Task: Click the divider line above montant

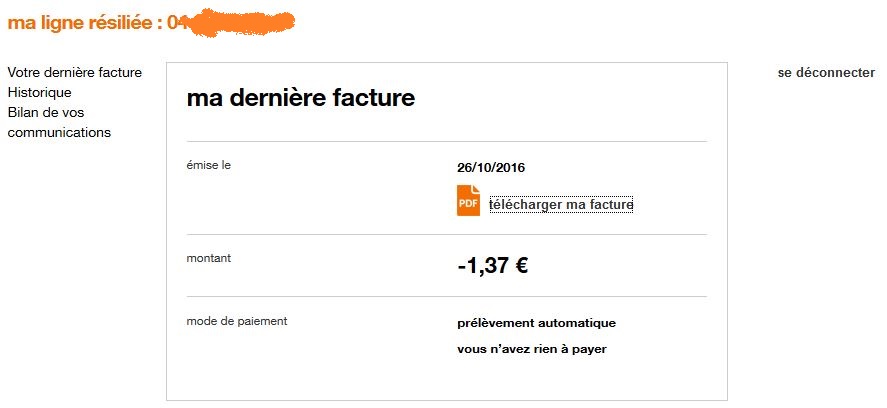Action: (446, 235)
